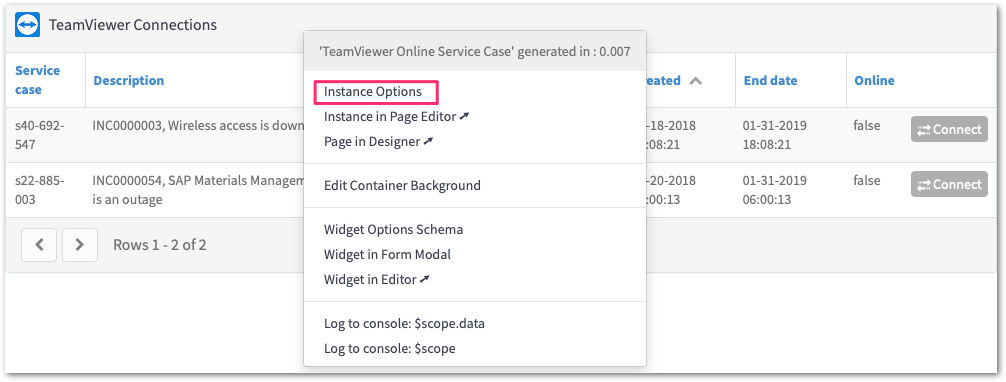This screenshot has height=382, width=1006.
Task: Select Log to console: $scope.data
Action: tap(404, 324)
